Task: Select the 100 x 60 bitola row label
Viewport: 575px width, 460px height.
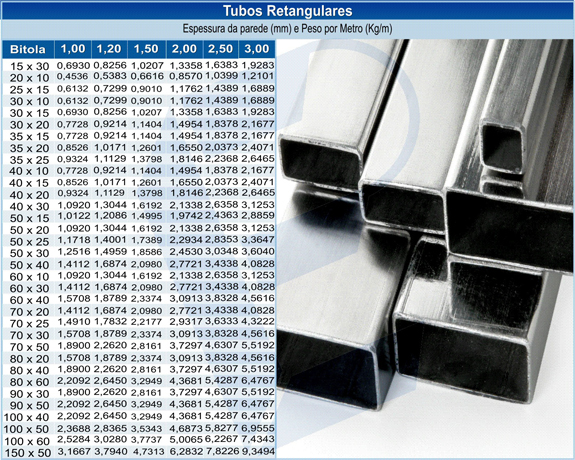Action: pos(26,441)
